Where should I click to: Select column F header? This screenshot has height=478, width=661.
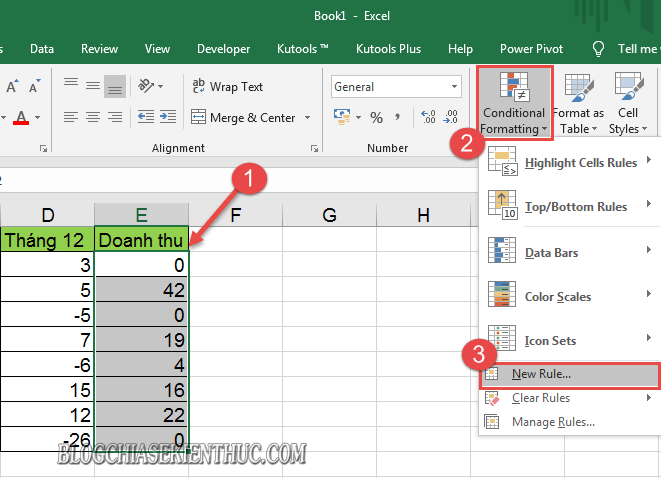point(235,215)
